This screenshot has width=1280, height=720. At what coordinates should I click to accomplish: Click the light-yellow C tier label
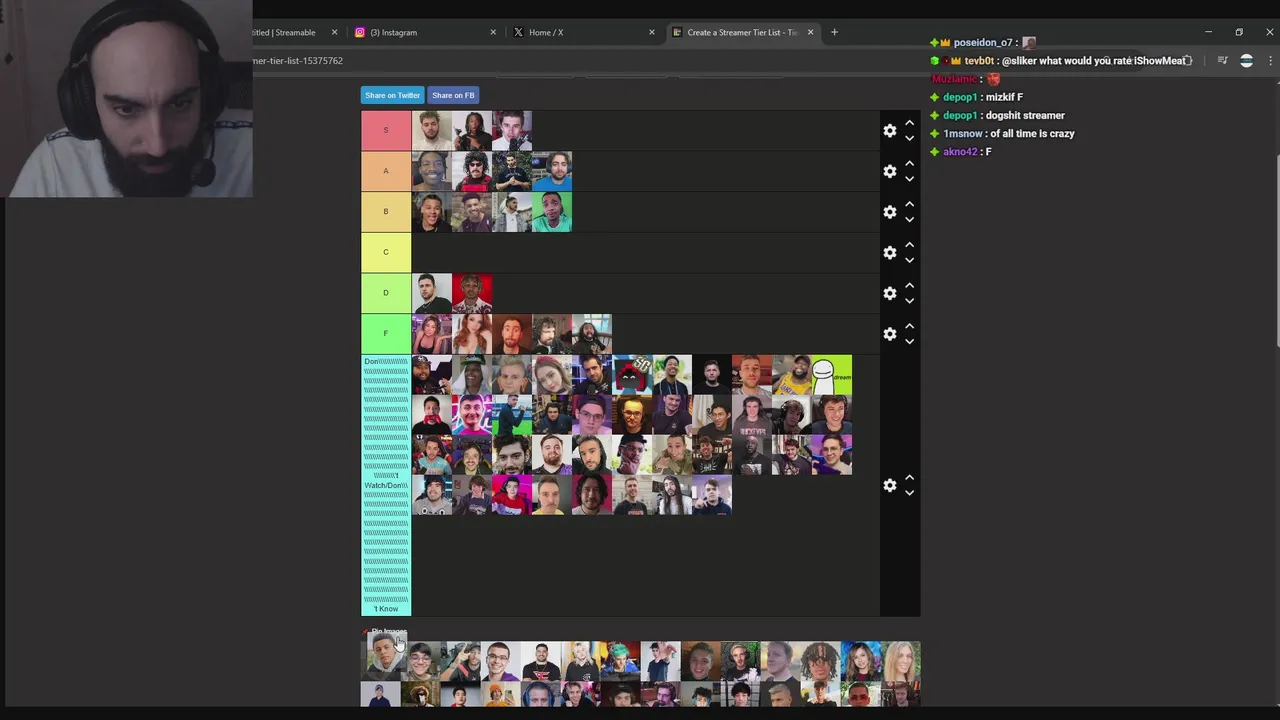(386, 252)
